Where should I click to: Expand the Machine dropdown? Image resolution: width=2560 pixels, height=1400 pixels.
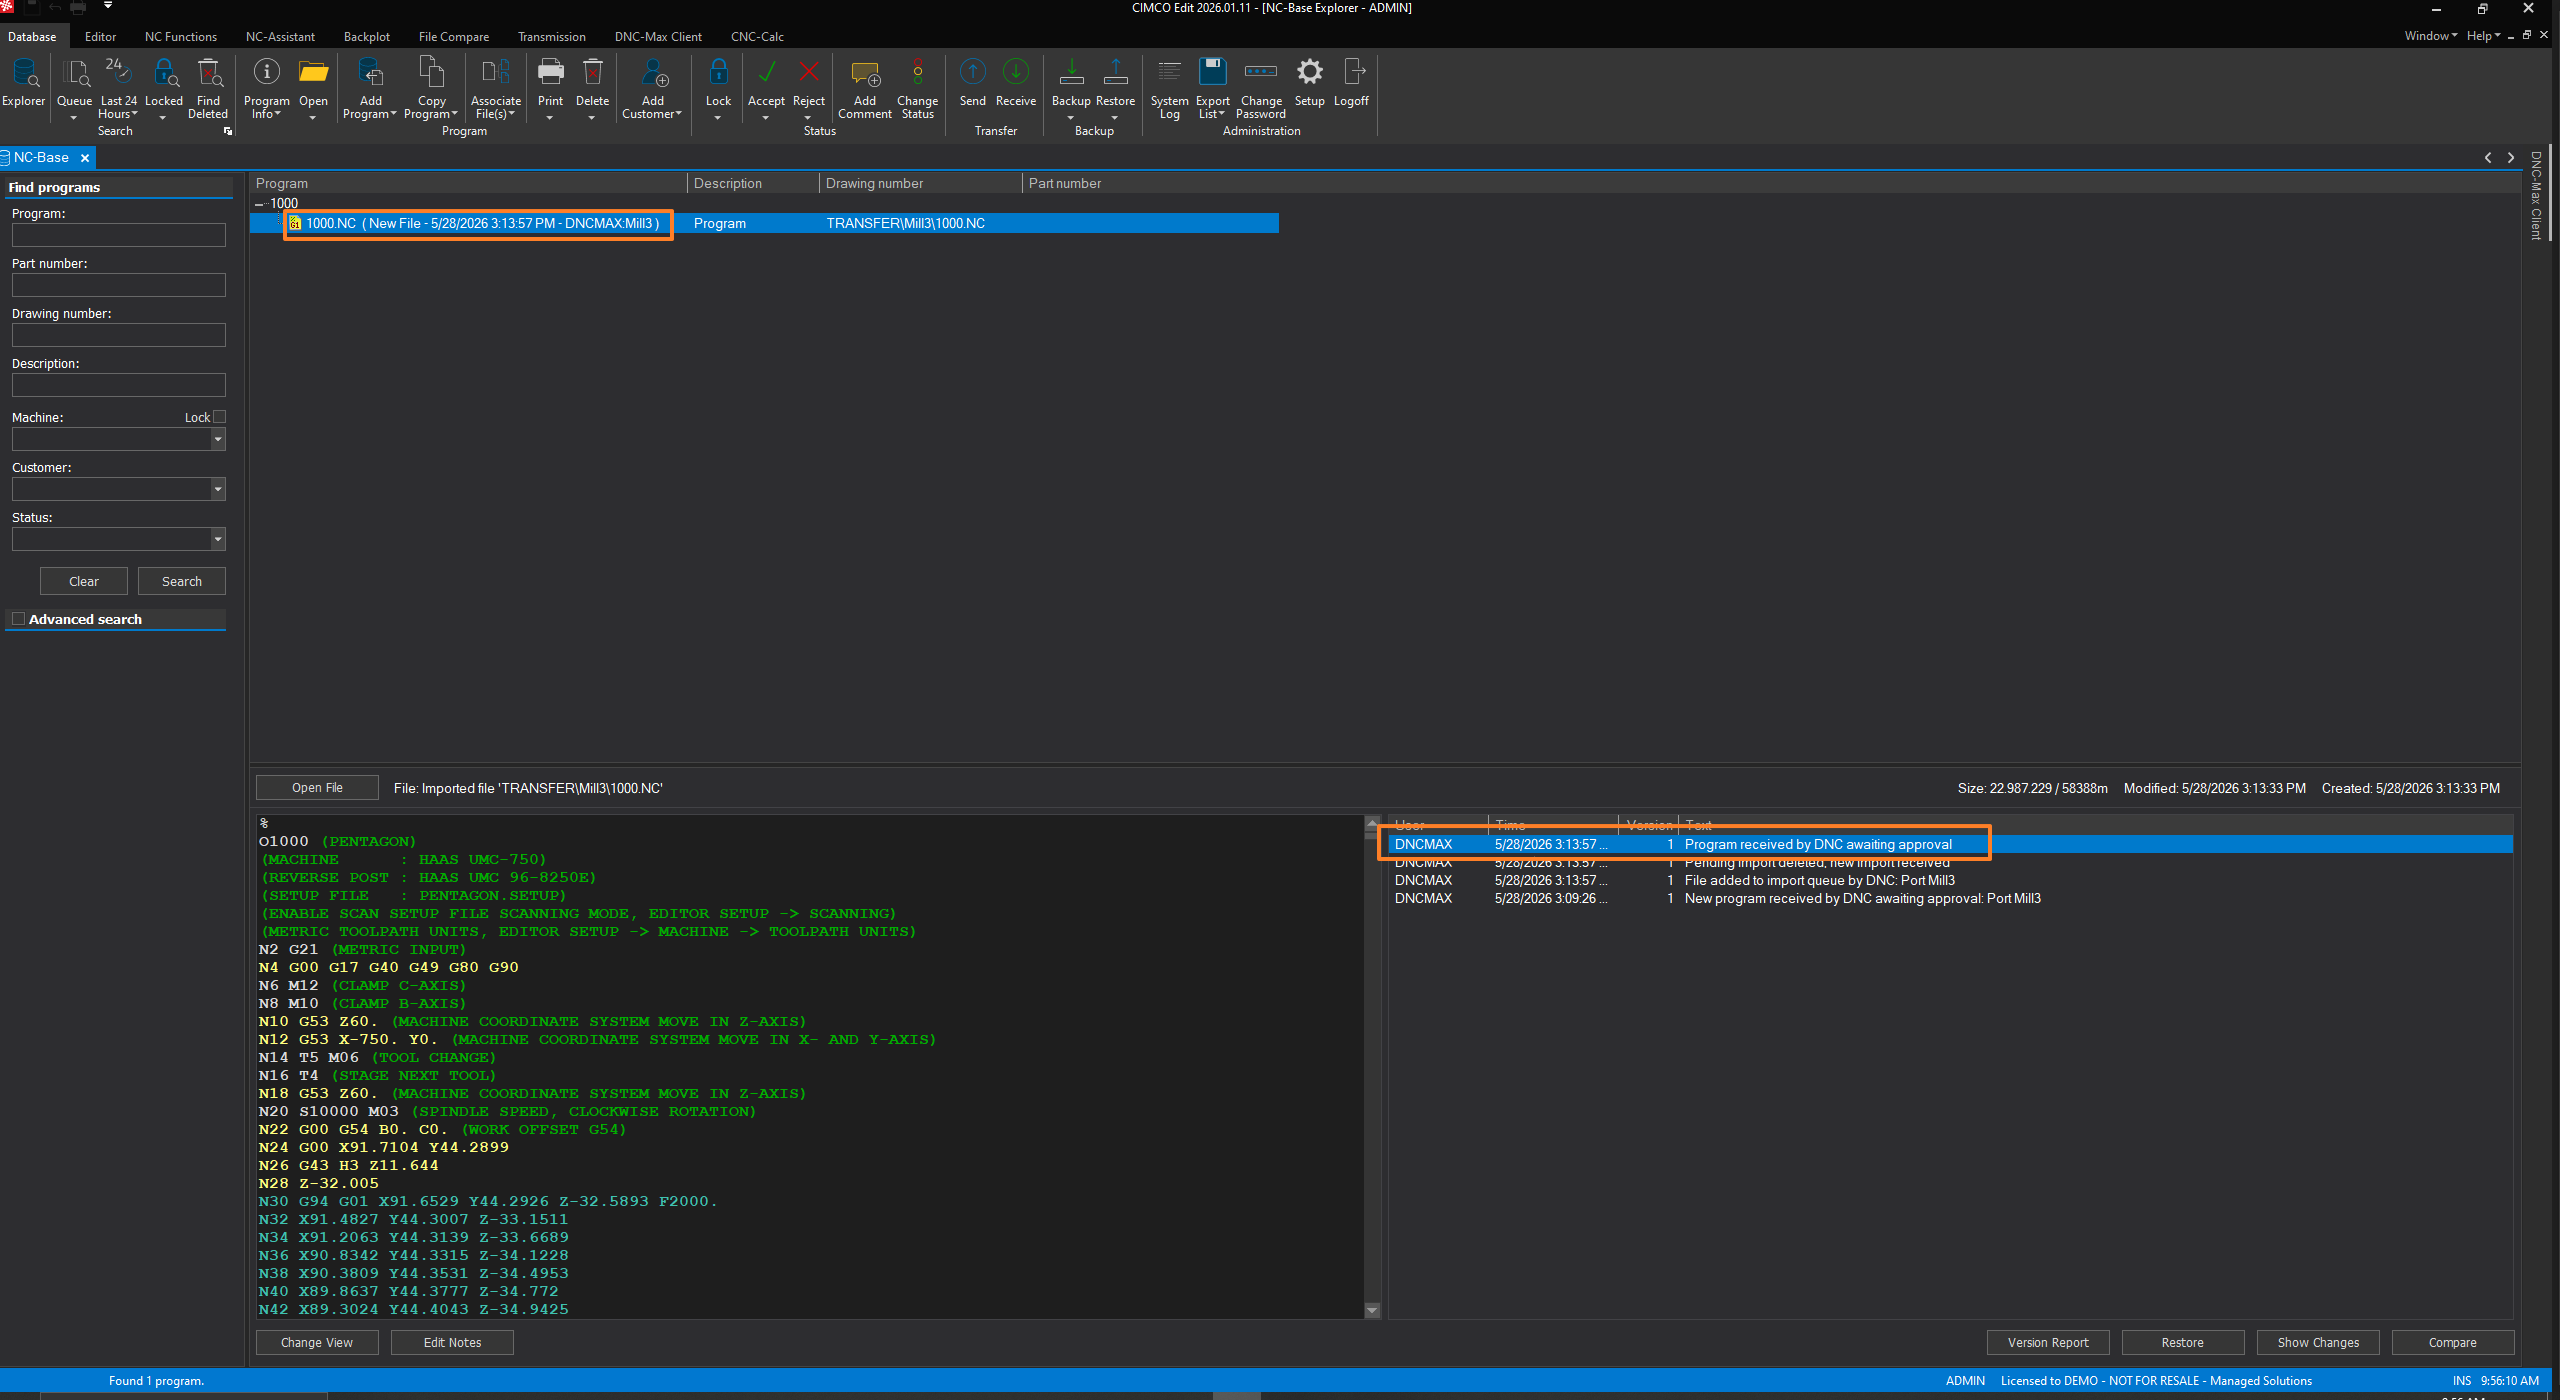pyautogui.click(x=218, y=439)
